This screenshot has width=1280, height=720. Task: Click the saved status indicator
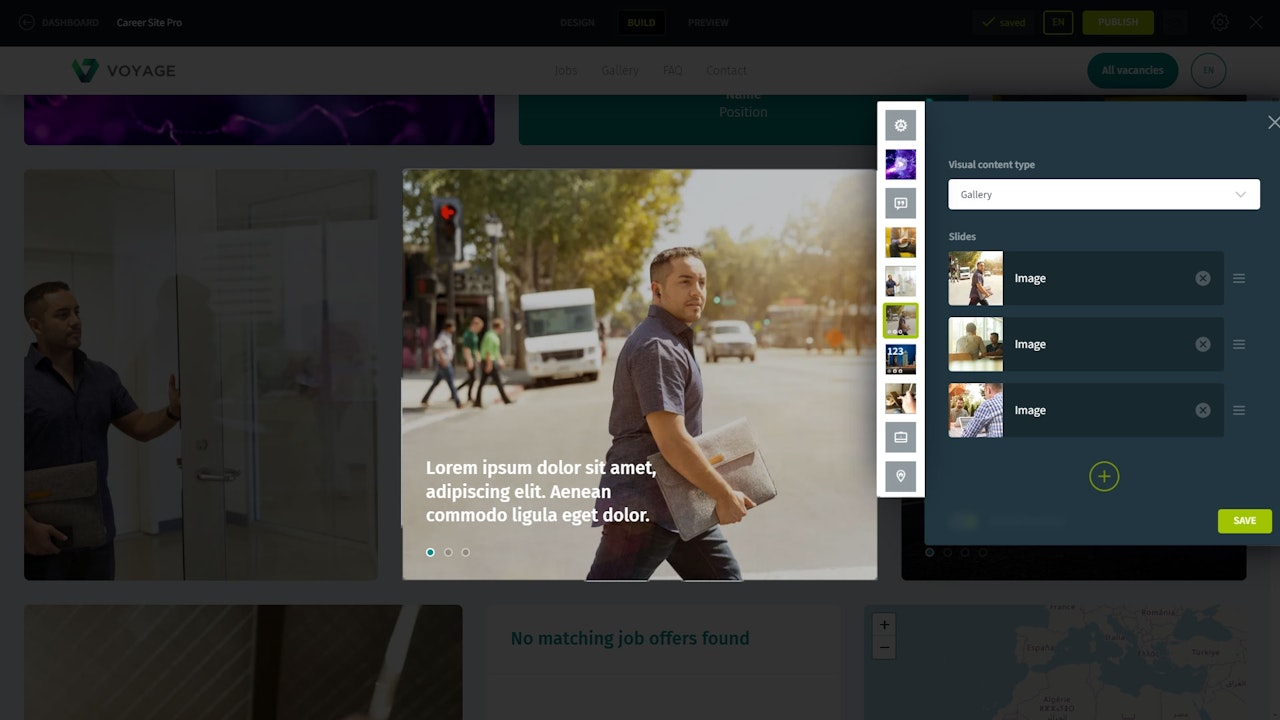point(1004,22)
